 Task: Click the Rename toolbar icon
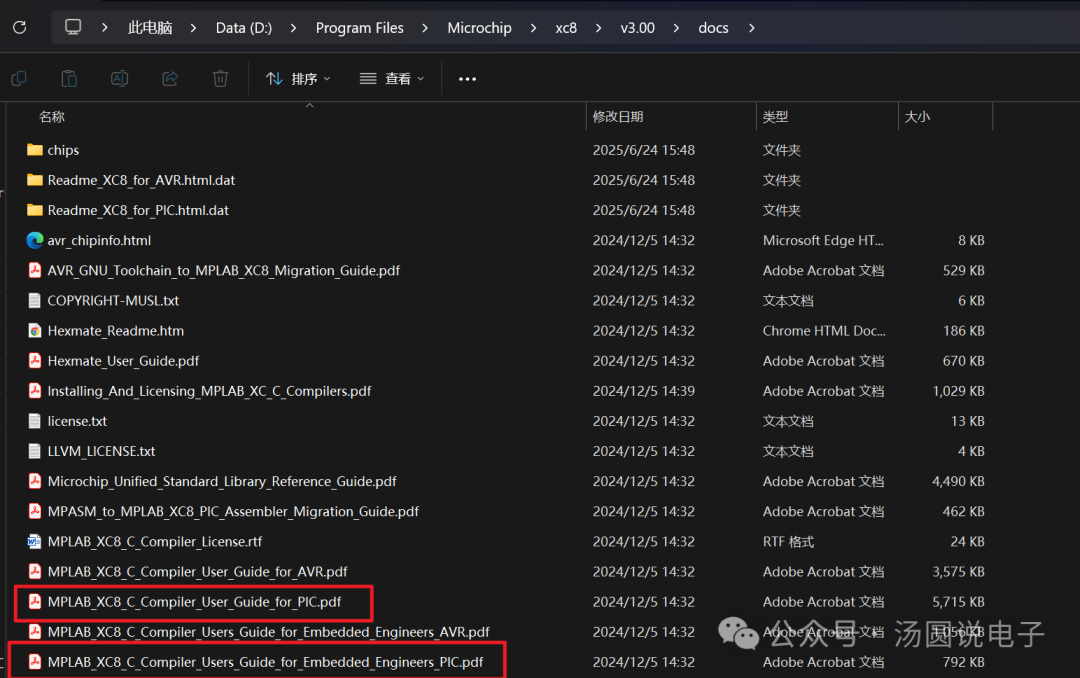coord(119,79)
